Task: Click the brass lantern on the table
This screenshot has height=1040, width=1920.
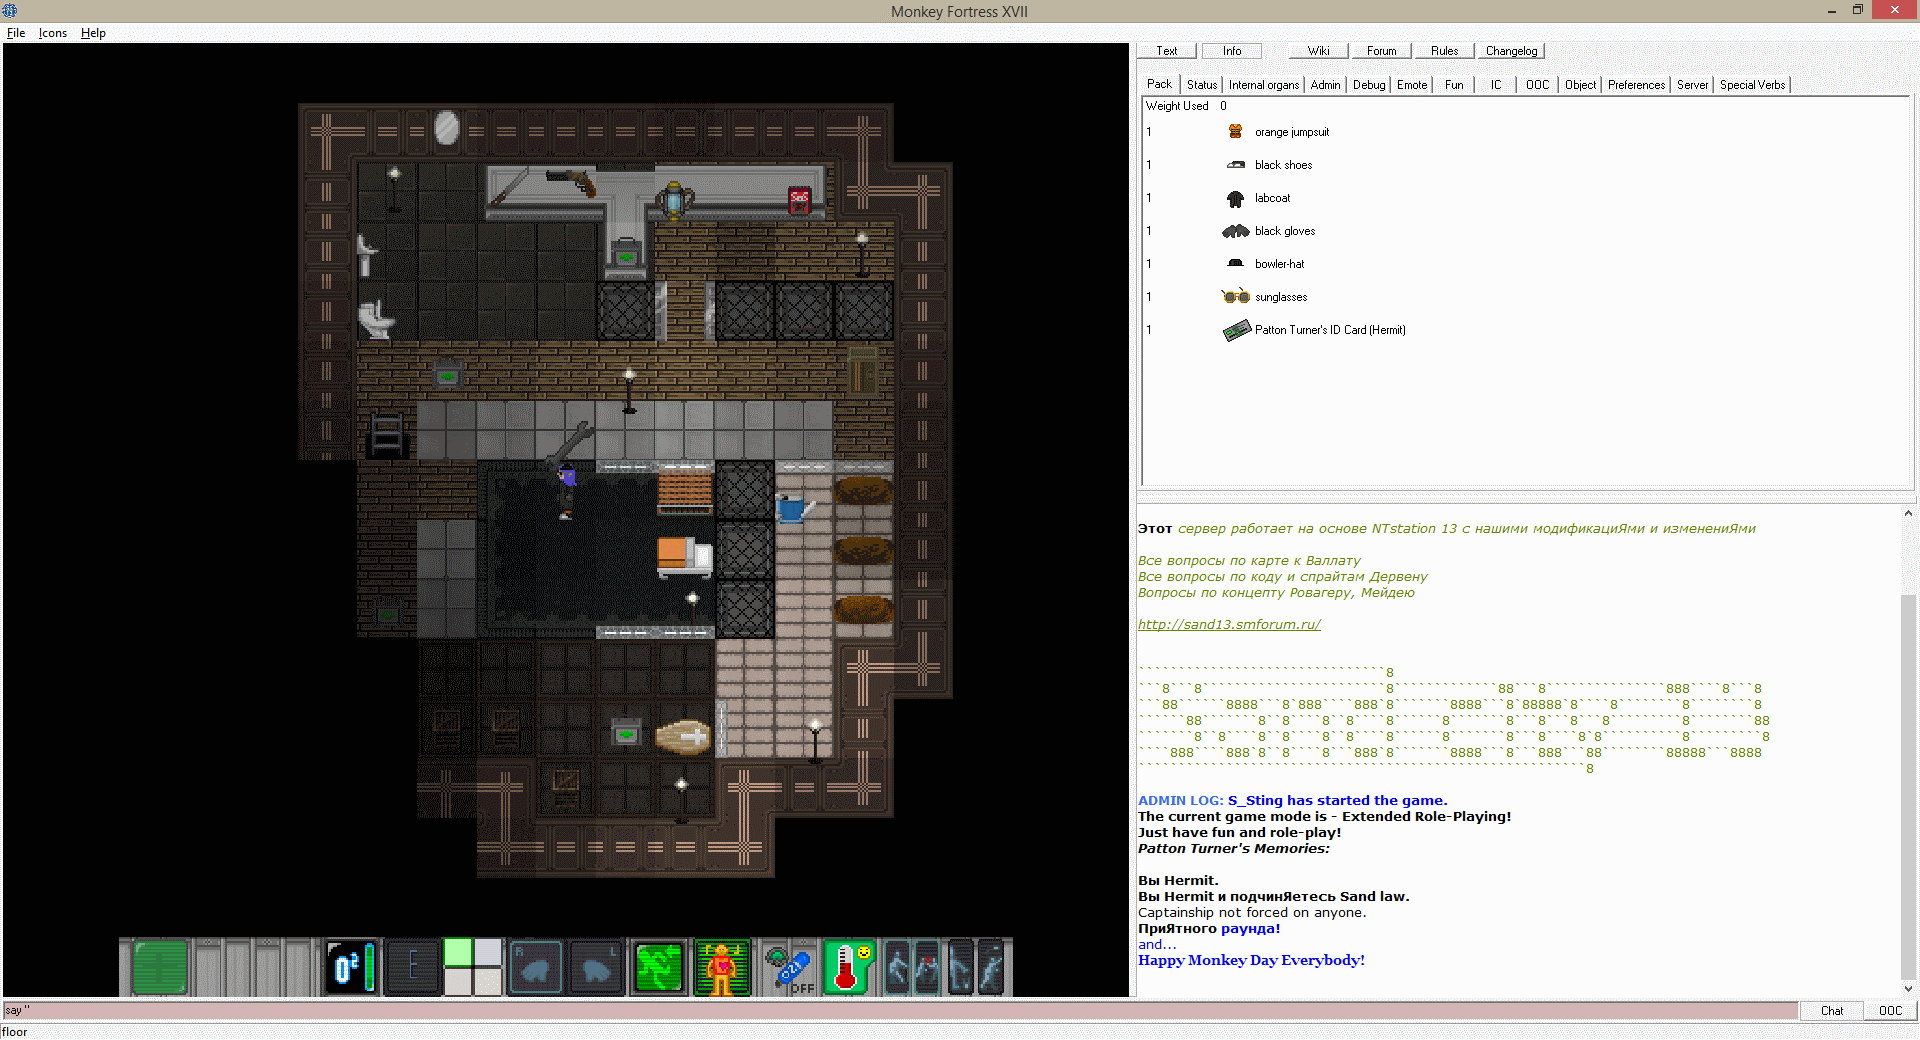Action: coord(674,200)
